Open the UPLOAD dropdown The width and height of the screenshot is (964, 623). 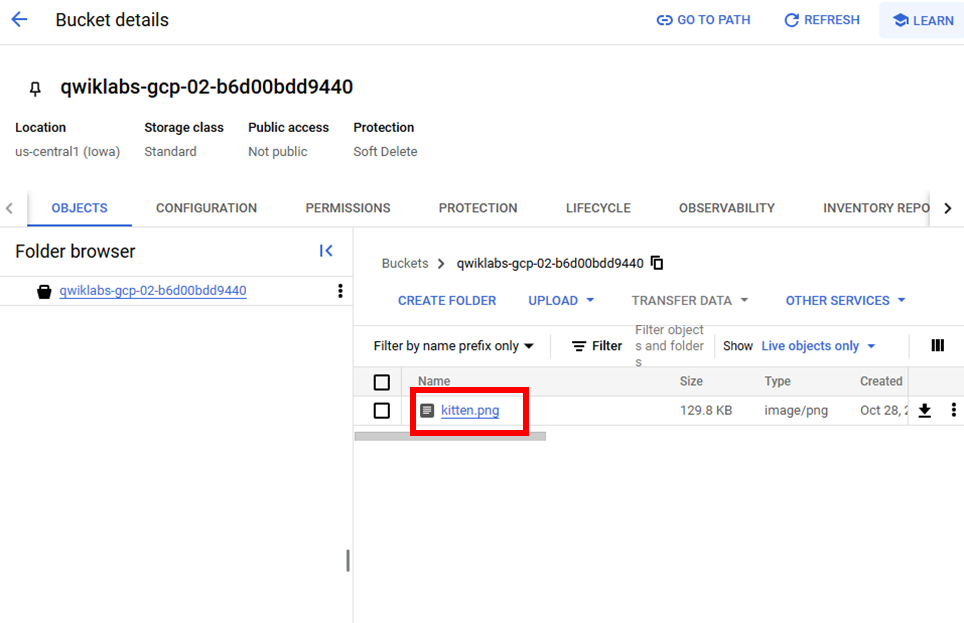tap(561, 301)
